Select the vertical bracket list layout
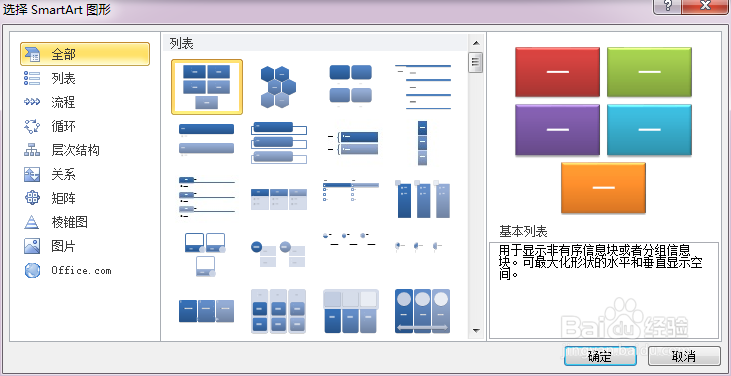 pyautogui.click(x=352, y=143)
